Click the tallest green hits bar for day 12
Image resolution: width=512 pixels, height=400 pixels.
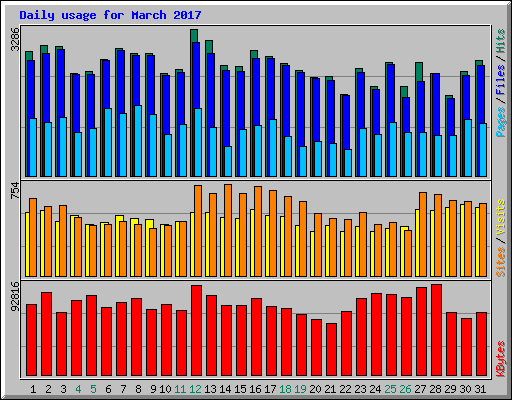pos(194,36)
